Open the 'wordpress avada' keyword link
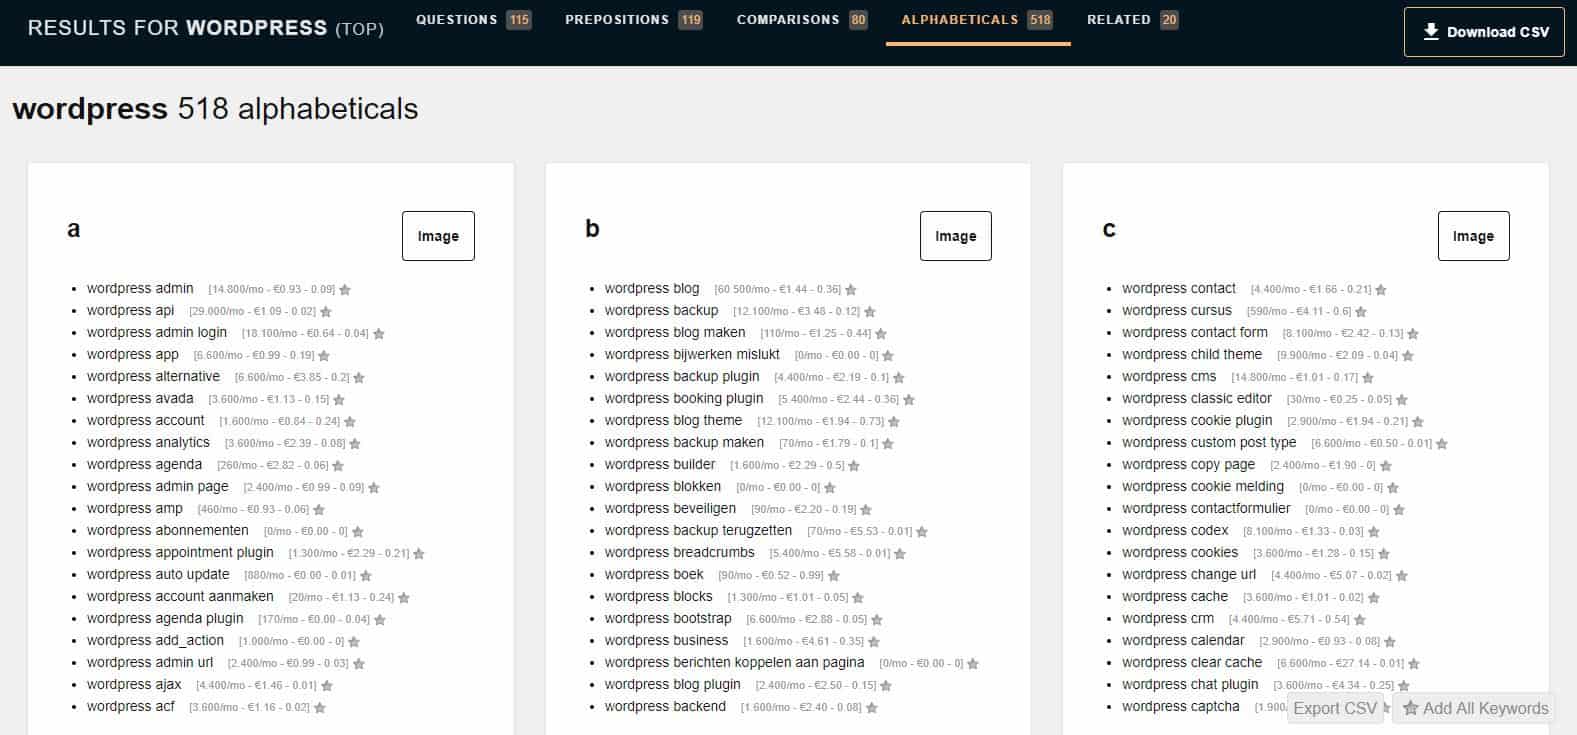 point(140,398)
